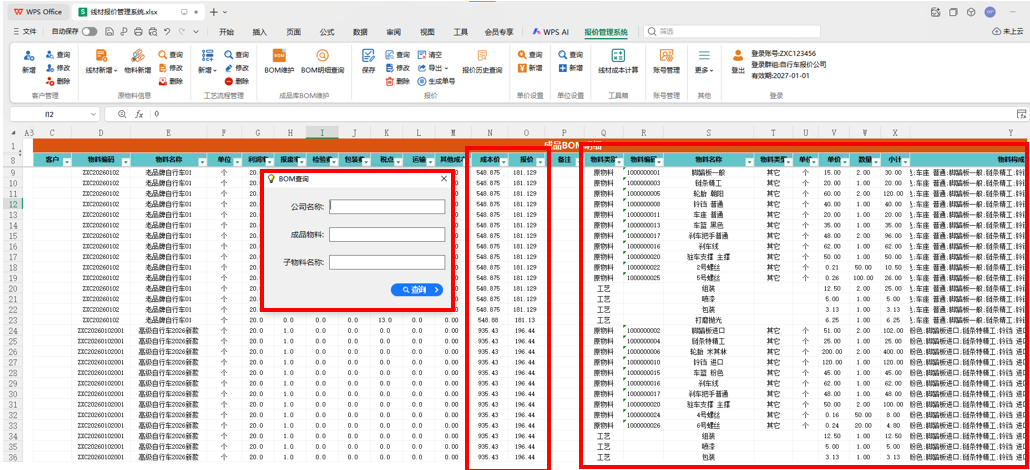Switch to the 视图 tab
This screenshot has width=1030, height=470.
coord(427,32)
